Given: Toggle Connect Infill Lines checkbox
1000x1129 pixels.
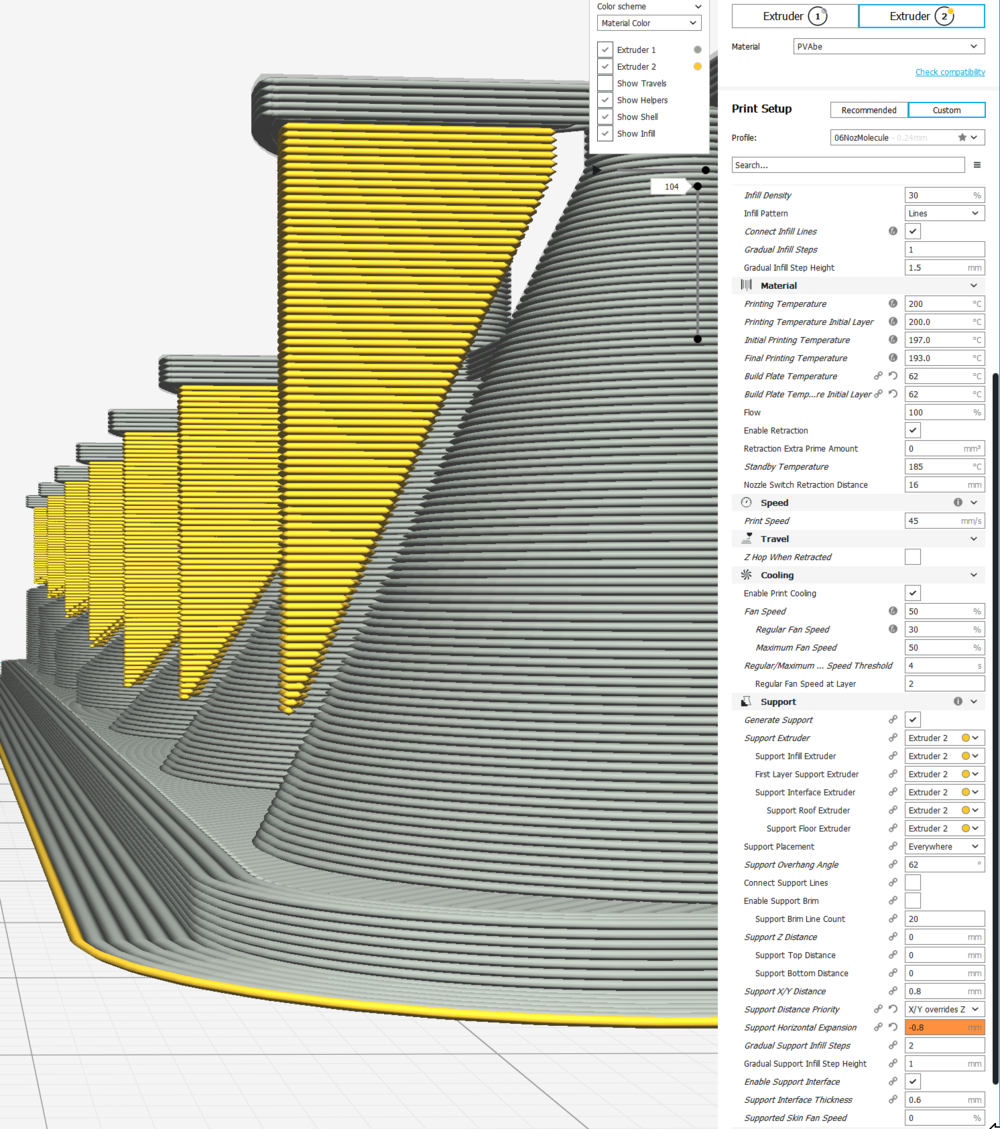Looking at the screenshot, I should click(913, 231).
